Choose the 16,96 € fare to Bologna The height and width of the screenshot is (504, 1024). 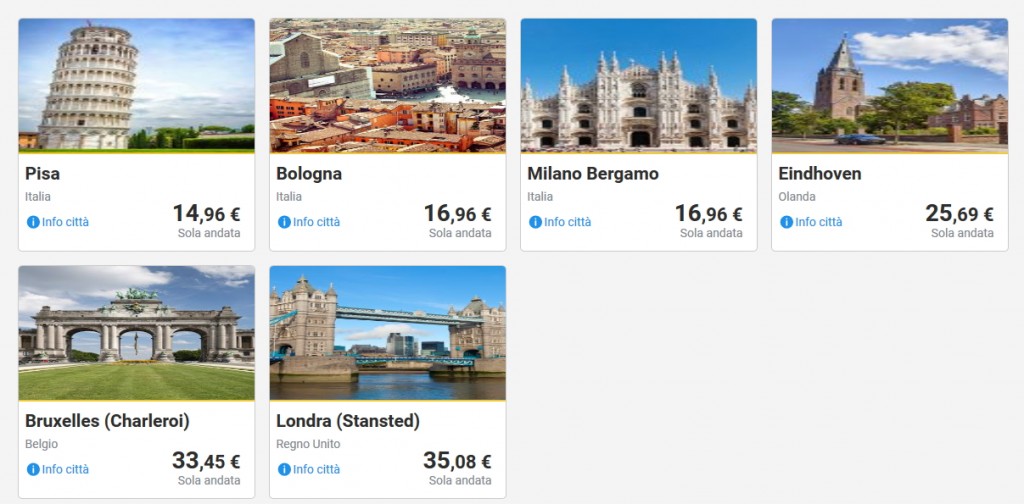(457, 214)
